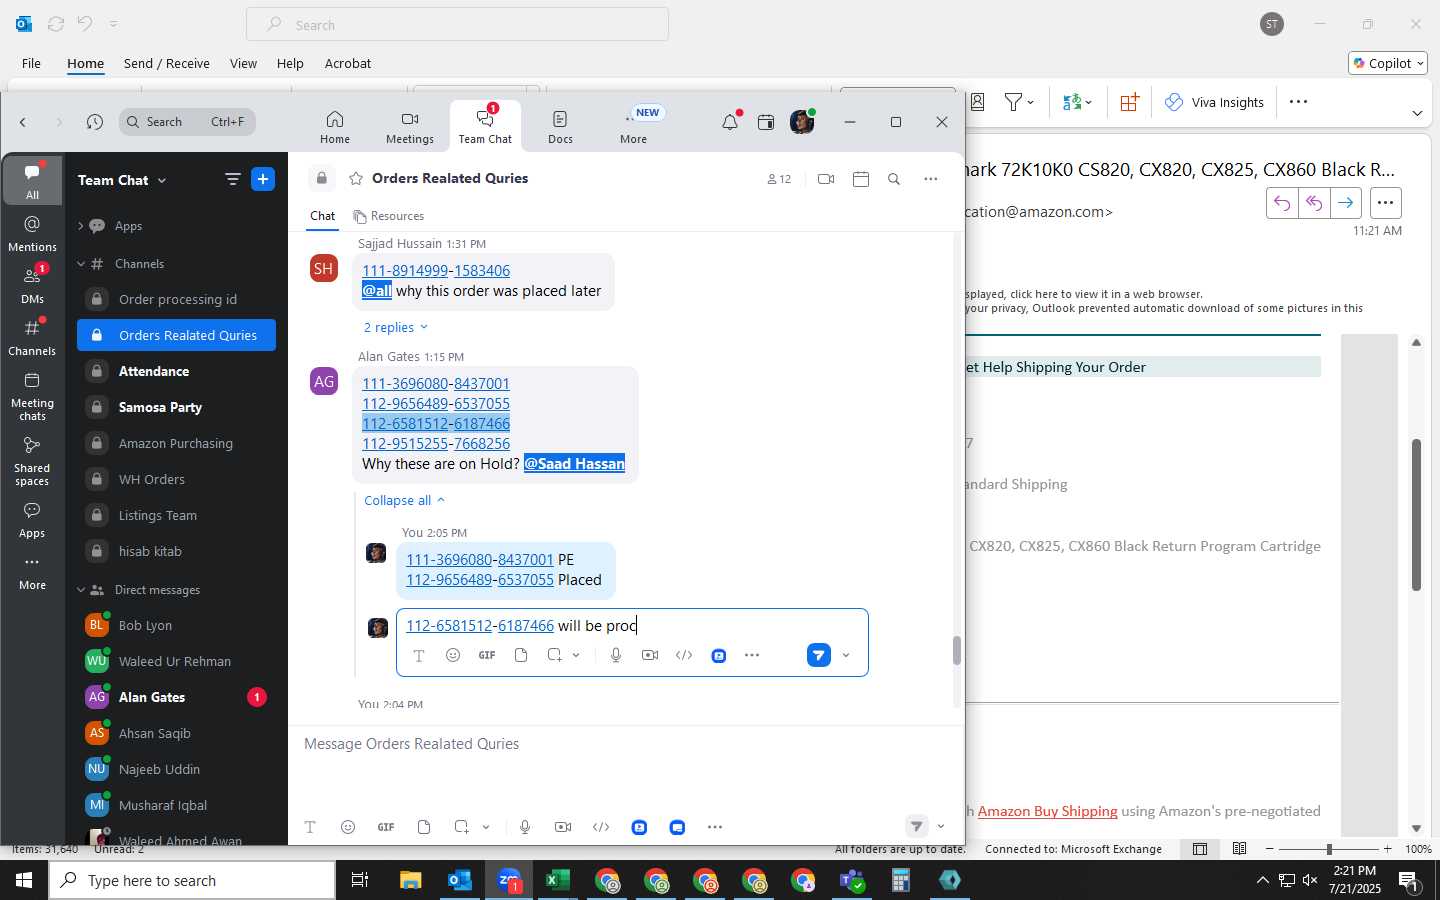The image size is (1440, 900).
Task: Schedule a meeting with the header calendar icon
Action: tap(861, 179)
